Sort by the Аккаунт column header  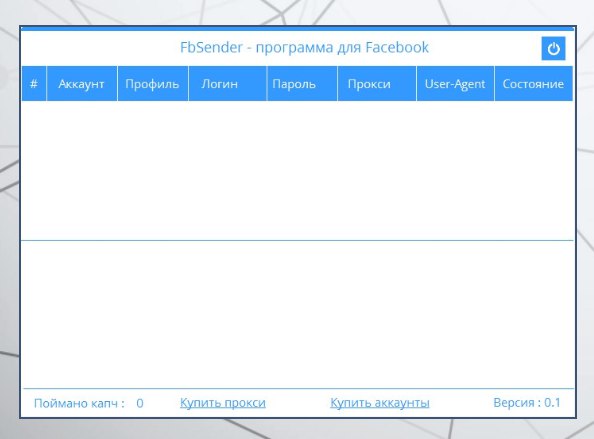(x=81, y=84)
